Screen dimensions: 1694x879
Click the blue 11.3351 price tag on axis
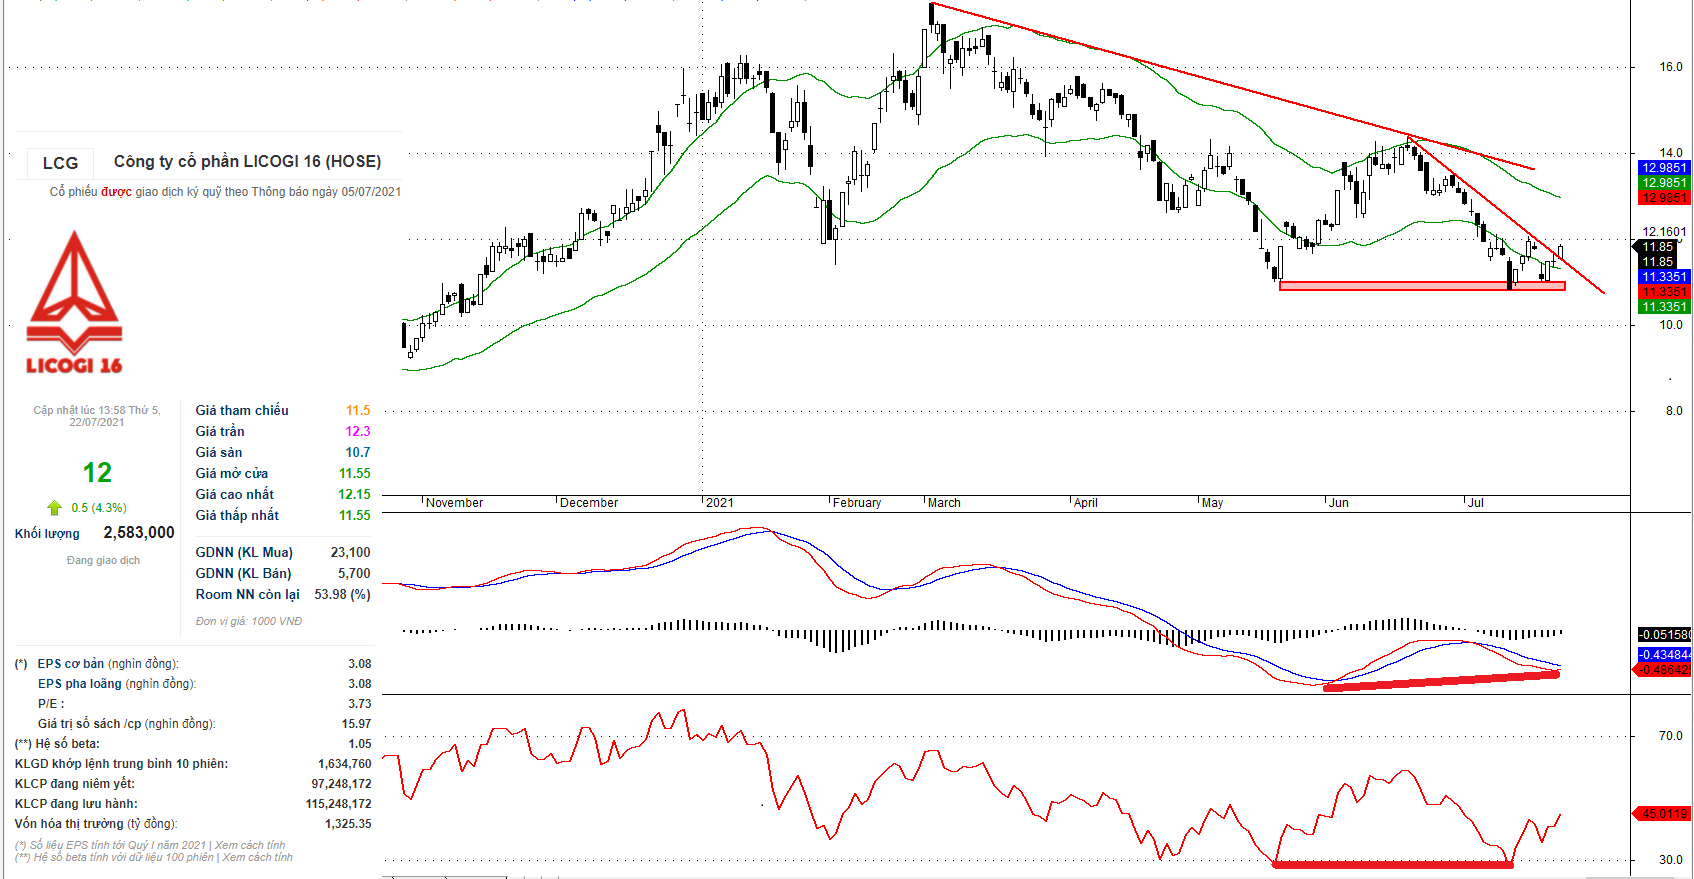1665,277
